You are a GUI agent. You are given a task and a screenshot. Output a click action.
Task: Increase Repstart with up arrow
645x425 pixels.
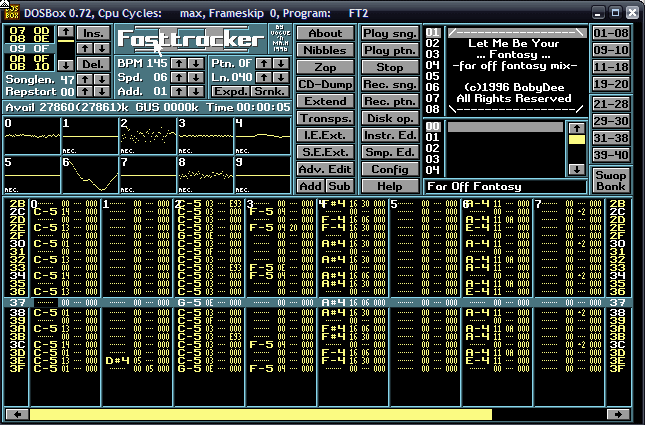[x=85, y=91]
